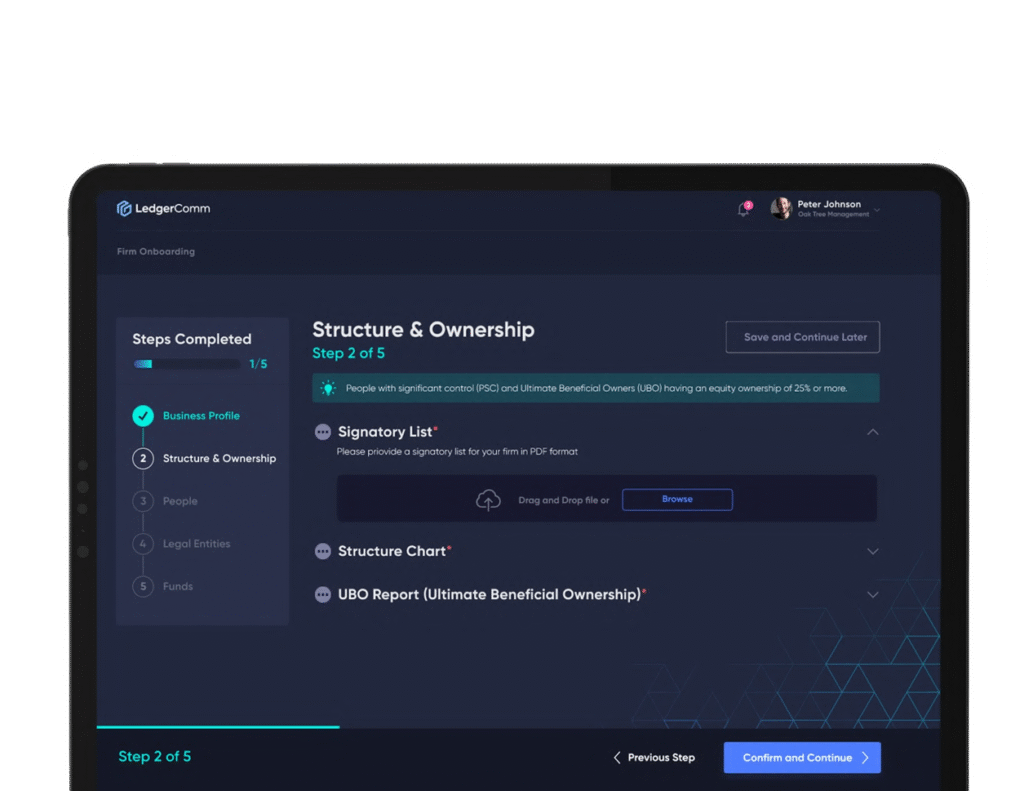Click the Signatory List status icon
Image resolution: width=1024 pixels, height=791 pixels.
[323, 432]
